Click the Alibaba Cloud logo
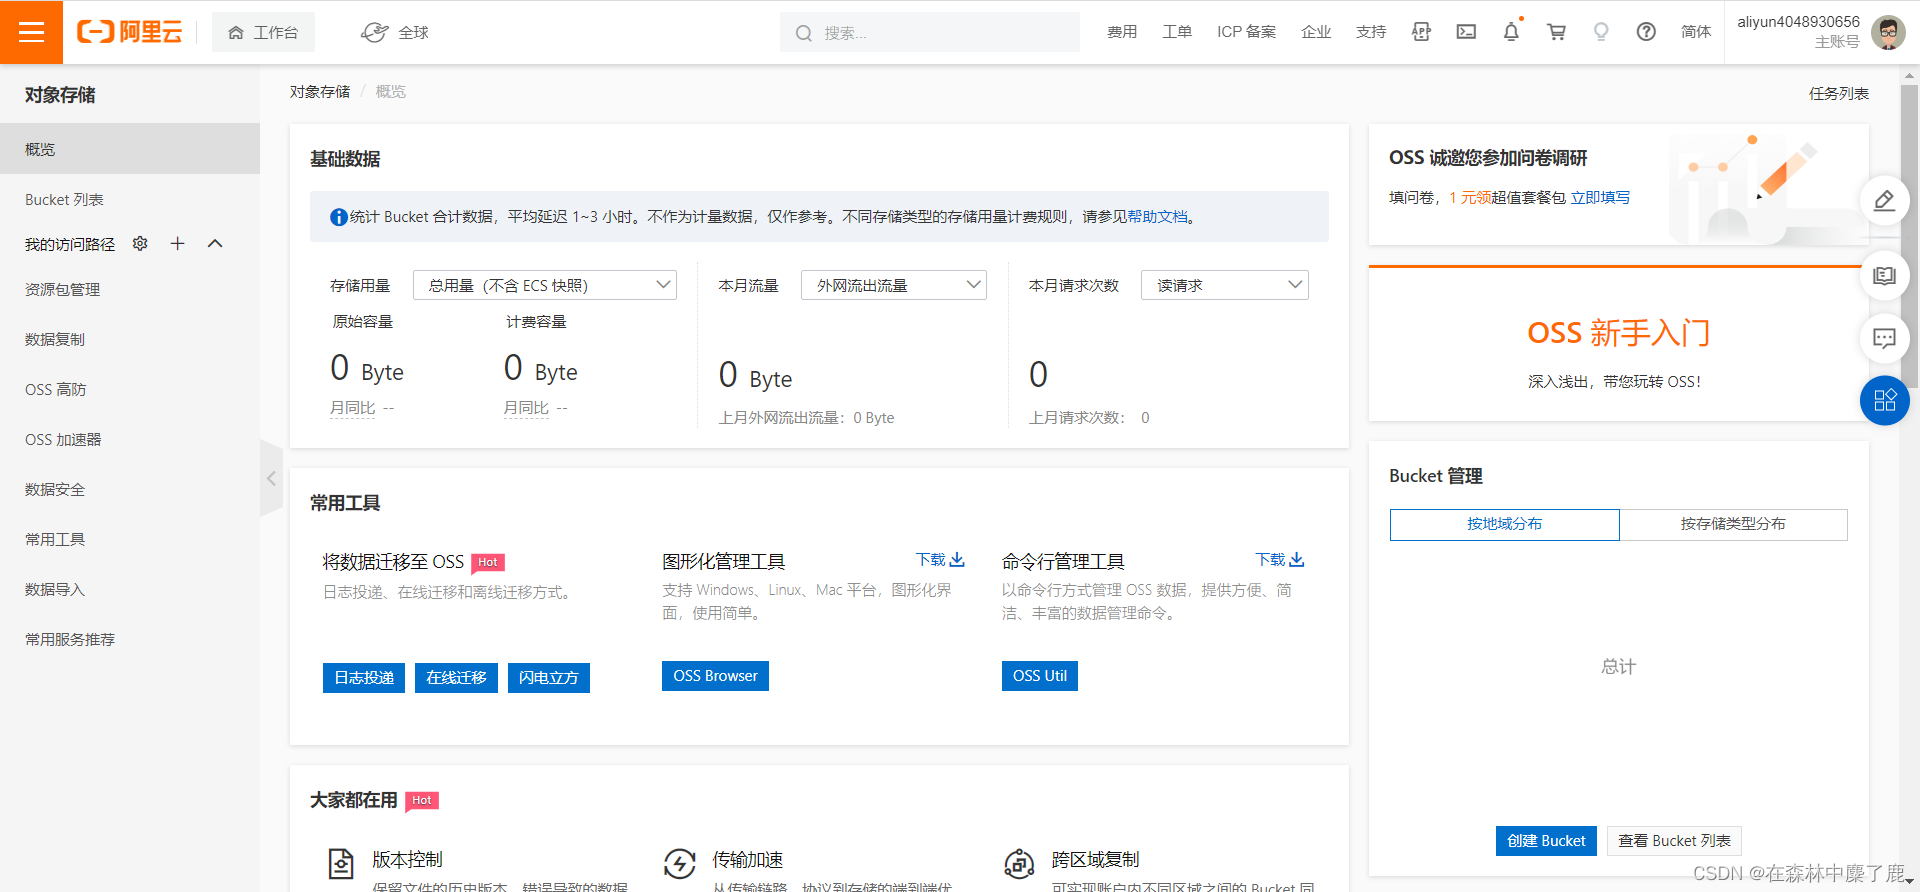Image resolution: width=1920 pixels, height=892 pixels. [x=130, y=32]
